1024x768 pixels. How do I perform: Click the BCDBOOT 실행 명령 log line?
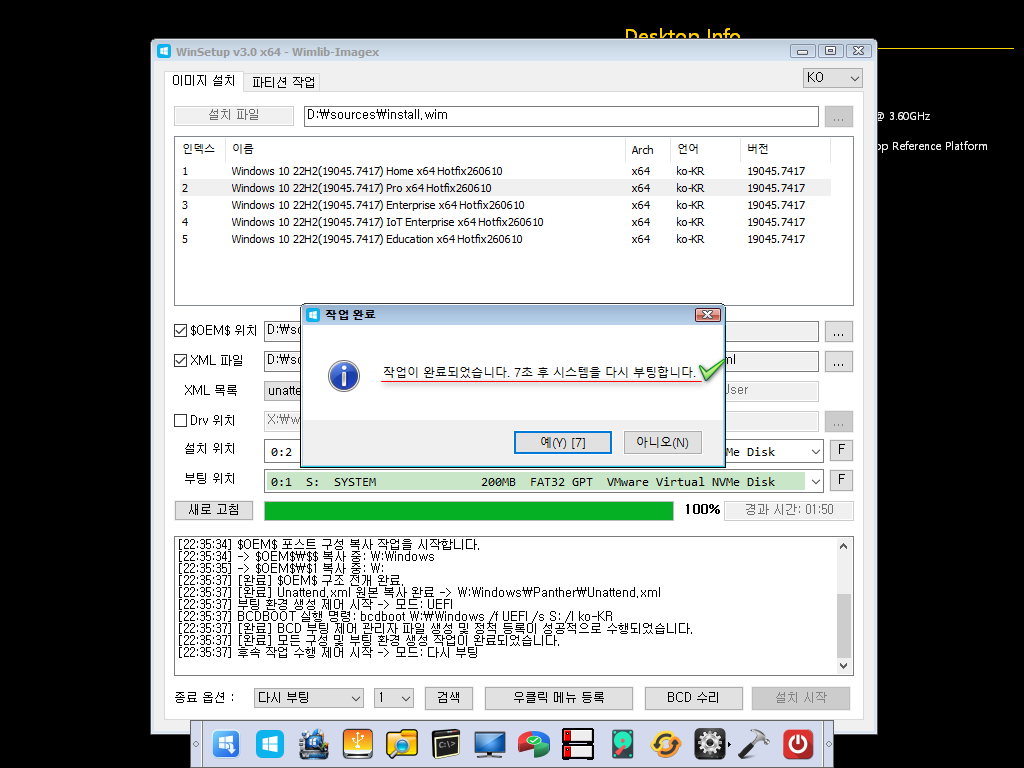(x=396, y=616)
